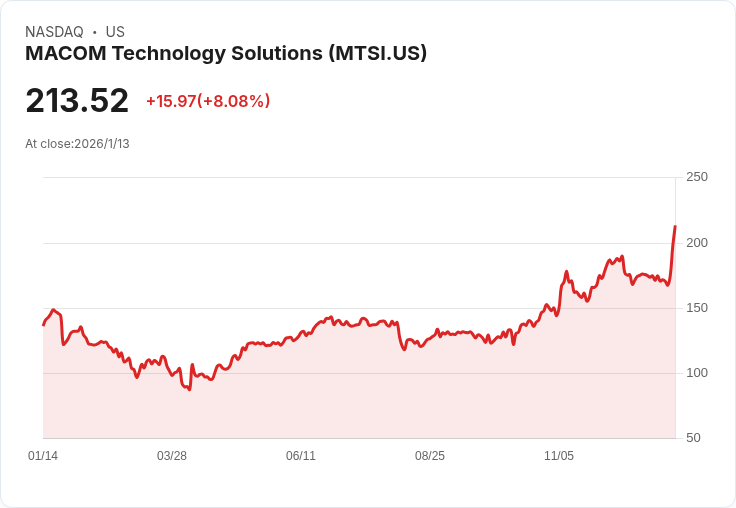Click the US market label
This screenshot has width=736, height=508.
tap(115, 32)
